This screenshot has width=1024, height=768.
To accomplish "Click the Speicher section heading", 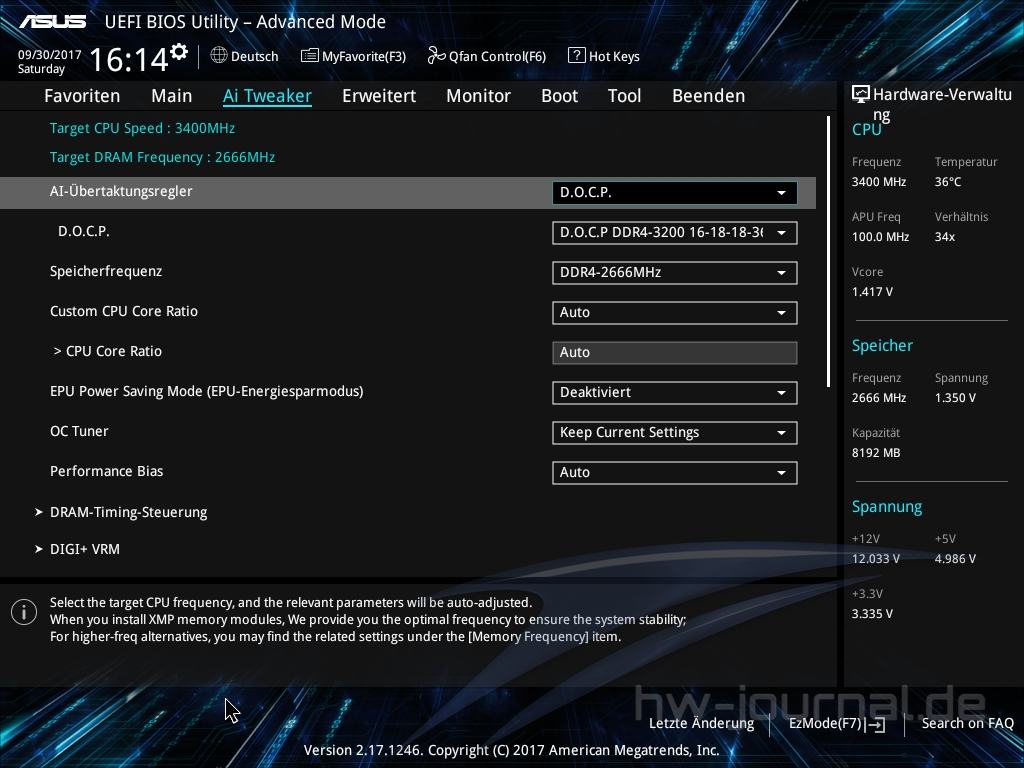I will [x=882, y=345].
